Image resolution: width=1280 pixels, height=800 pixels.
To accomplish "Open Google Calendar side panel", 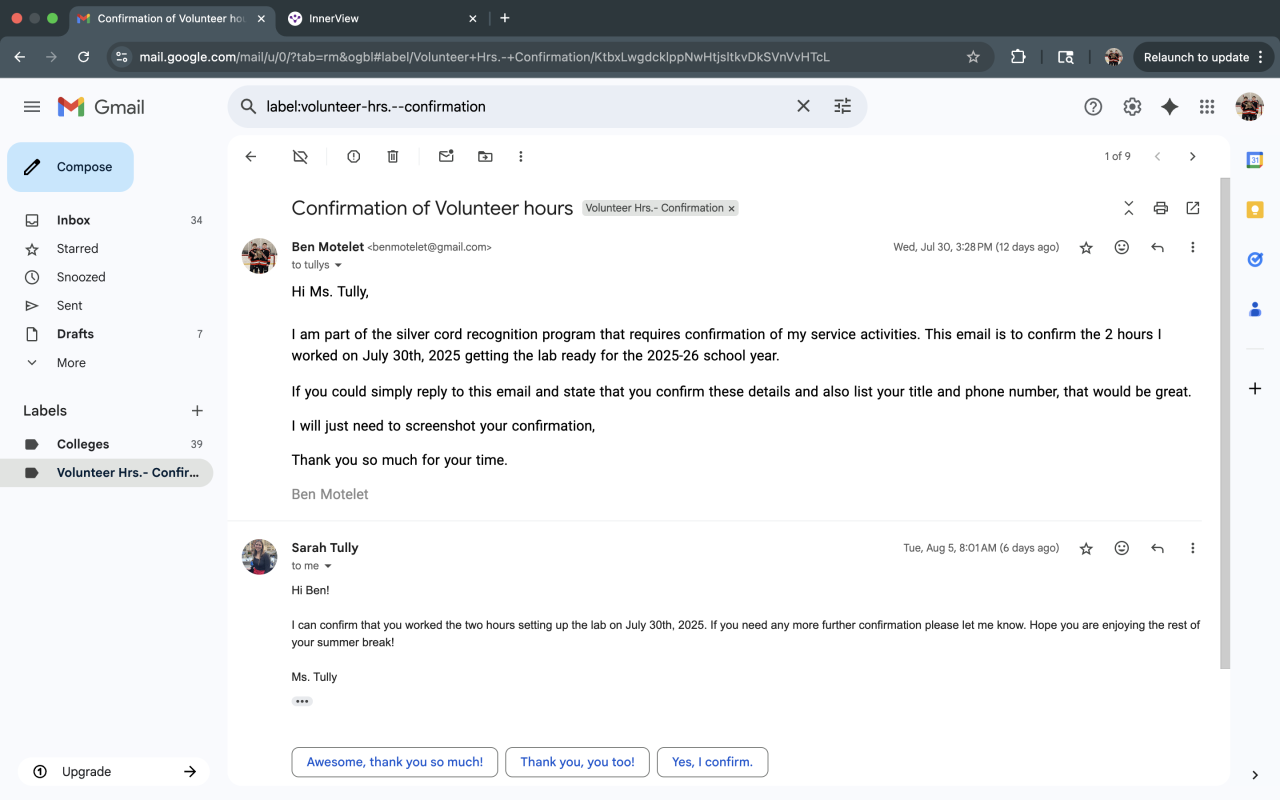I will point(1255,160).
